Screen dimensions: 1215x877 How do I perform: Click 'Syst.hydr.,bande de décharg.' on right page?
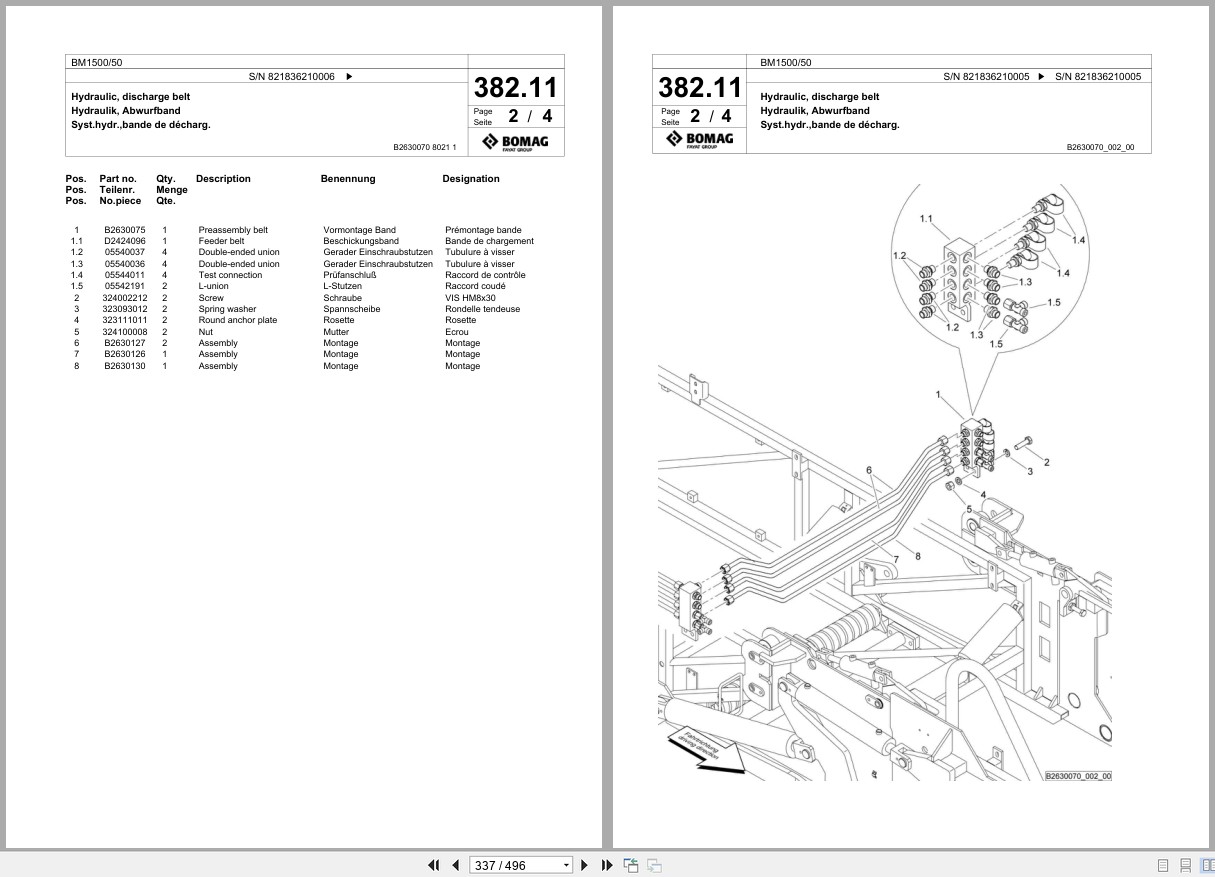pyautogui.click(x=830, y=125)
